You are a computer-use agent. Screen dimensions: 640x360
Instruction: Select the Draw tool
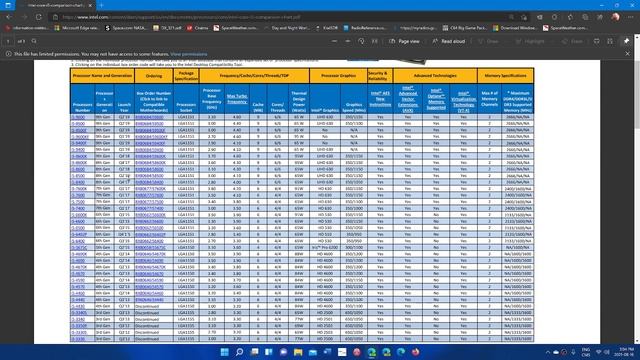[x=488, y=41]
